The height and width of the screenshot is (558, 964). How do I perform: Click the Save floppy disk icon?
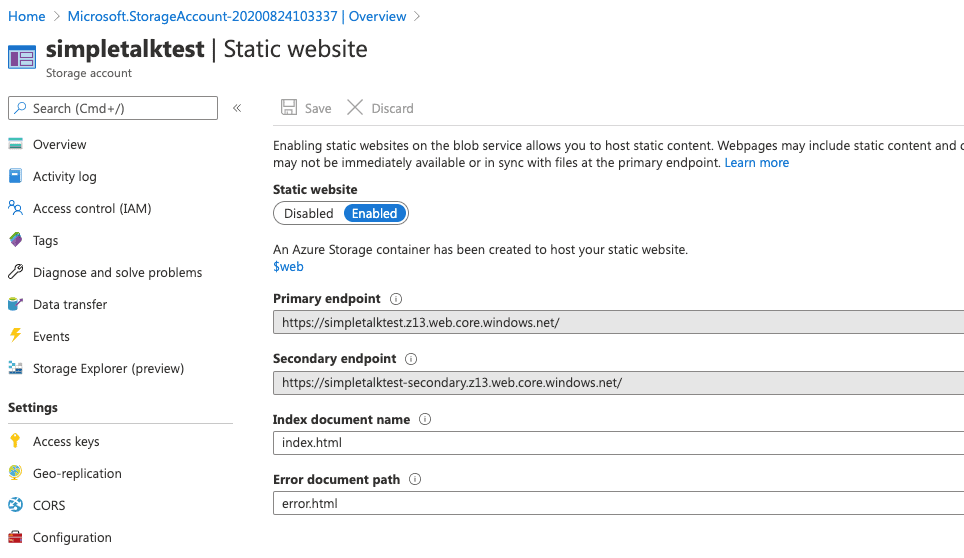pyautogui.click(x=289, y=108)
